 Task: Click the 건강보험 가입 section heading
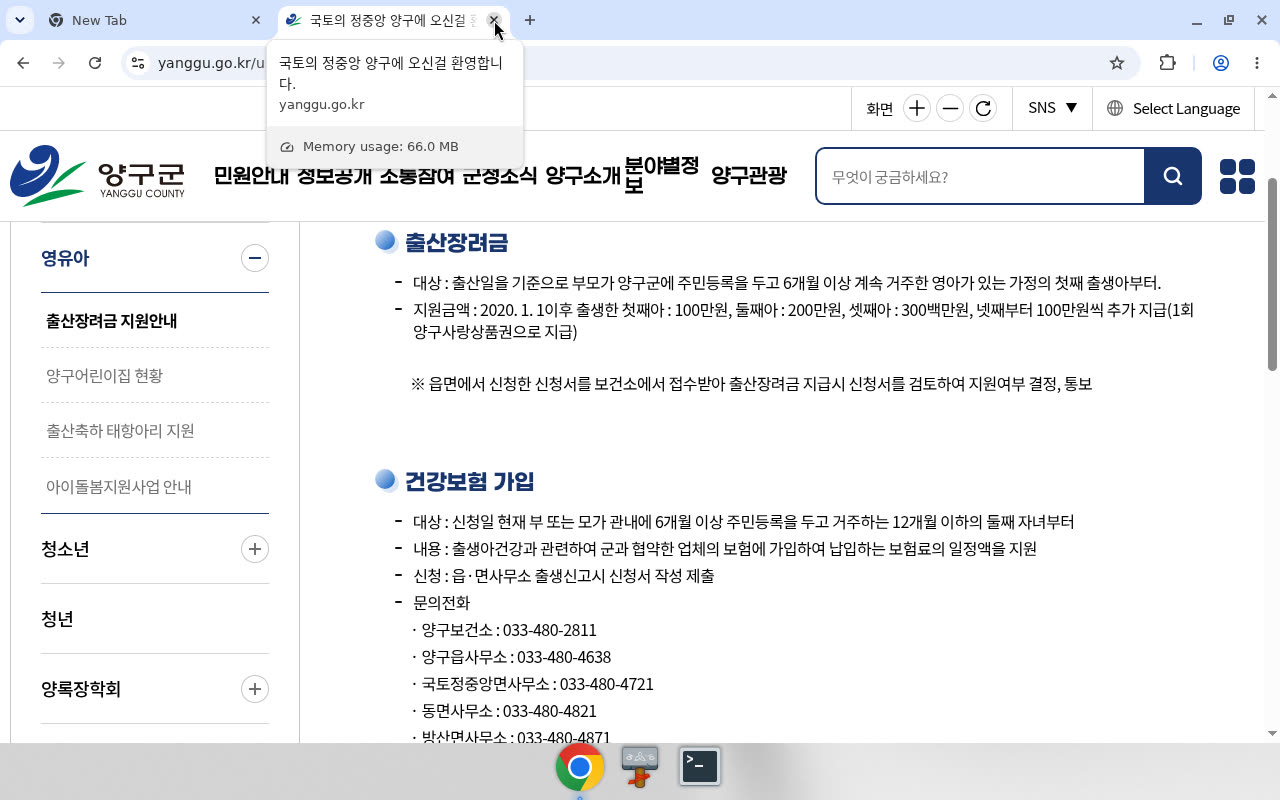coord(470,481)
